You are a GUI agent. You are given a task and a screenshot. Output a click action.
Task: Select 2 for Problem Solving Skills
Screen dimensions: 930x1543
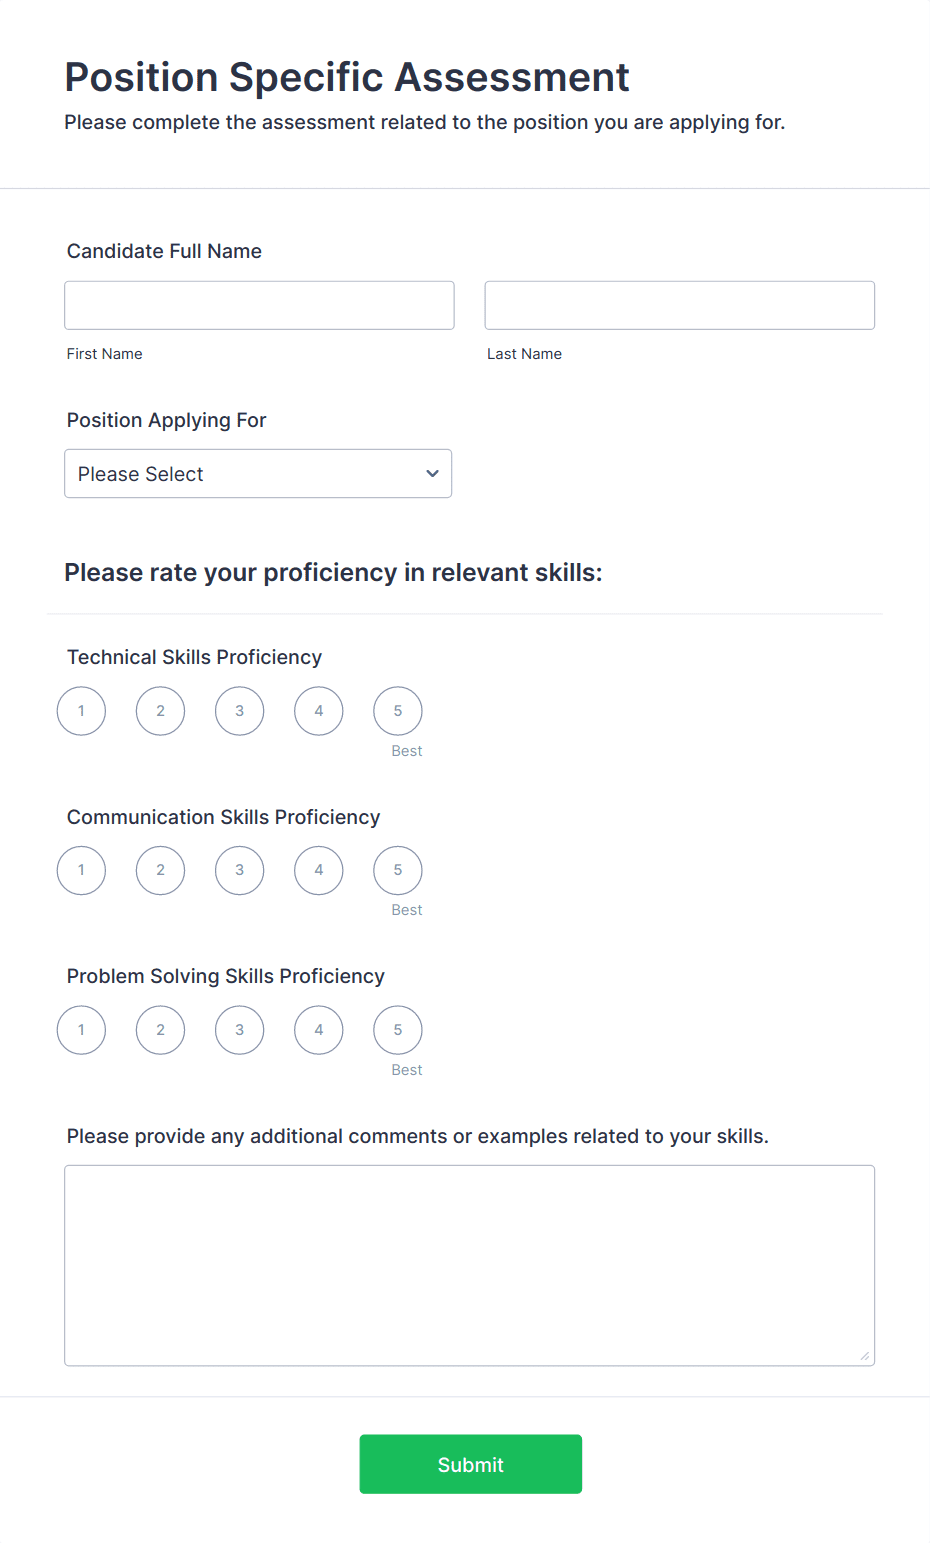[x=160, y=1030]
